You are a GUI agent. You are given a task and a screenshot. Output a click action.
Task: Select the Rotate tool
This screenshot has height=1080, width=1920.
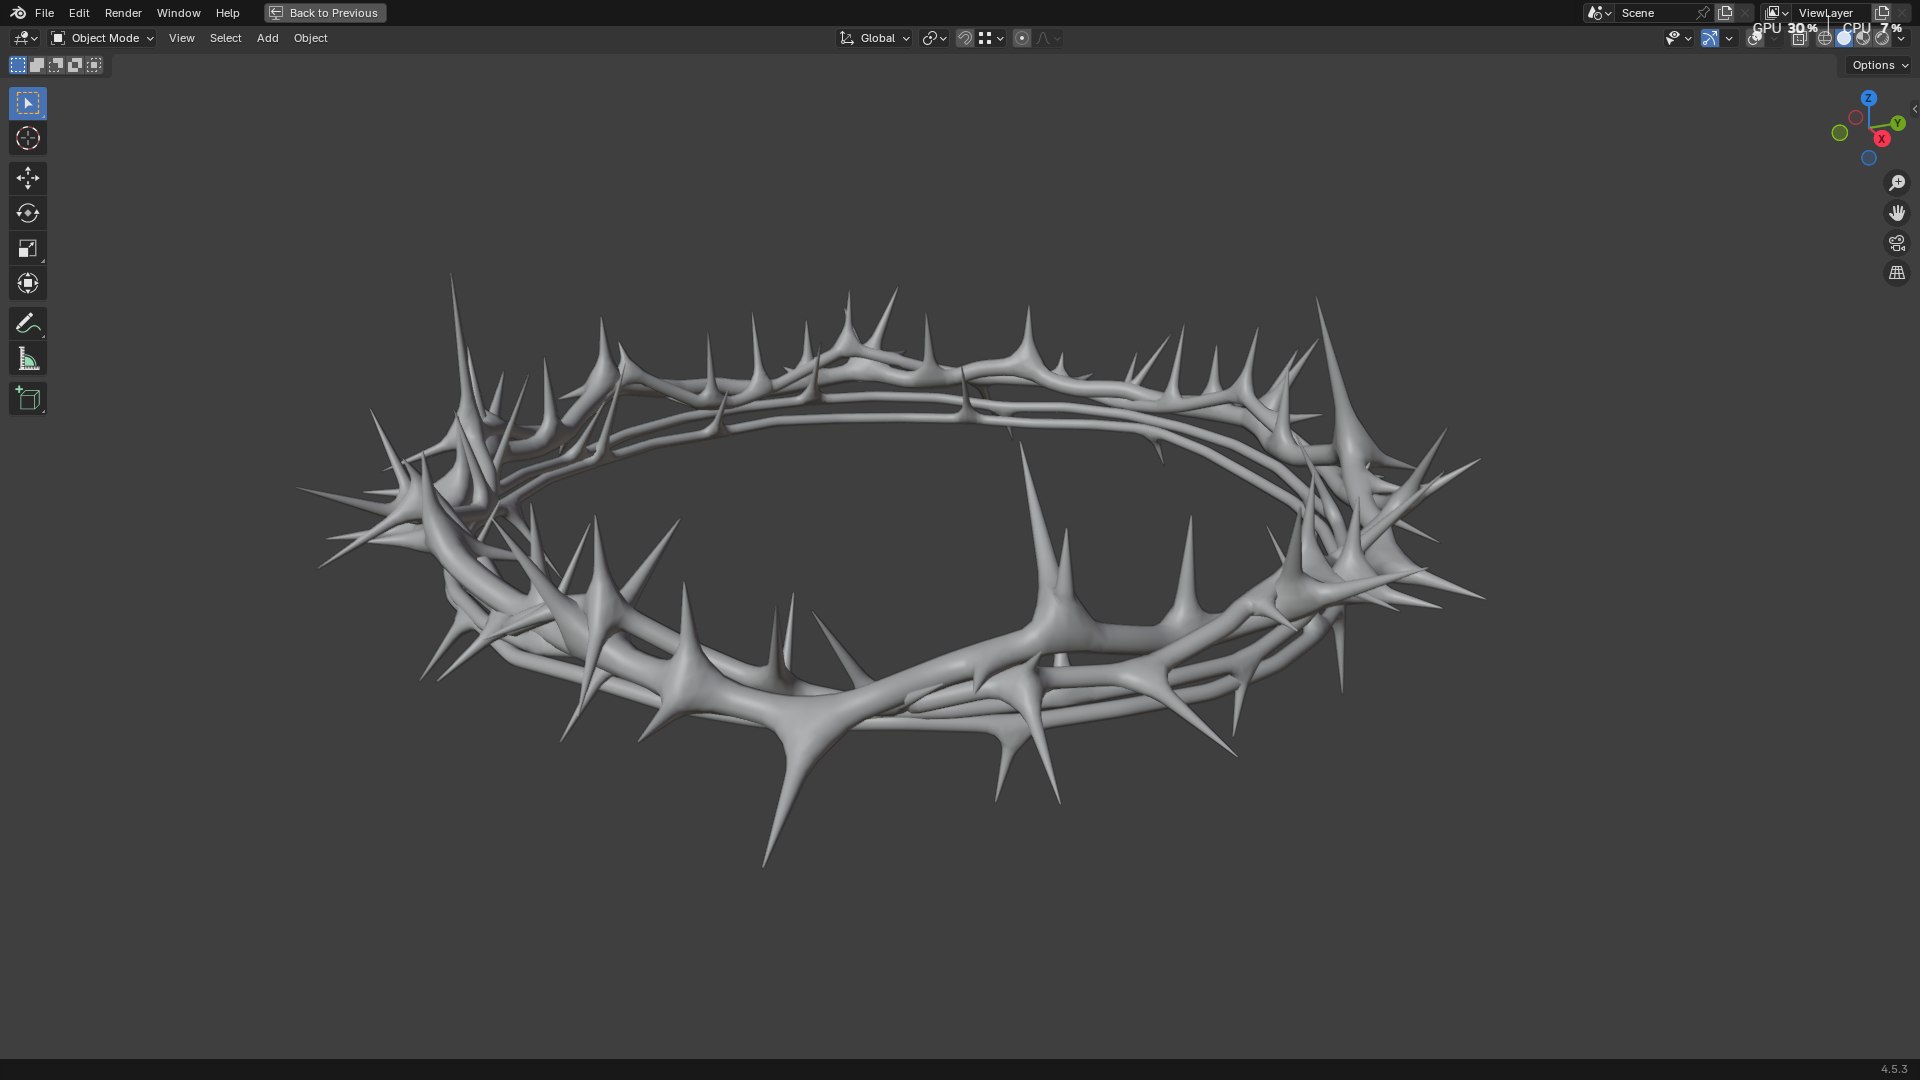(x=28, y=213)
